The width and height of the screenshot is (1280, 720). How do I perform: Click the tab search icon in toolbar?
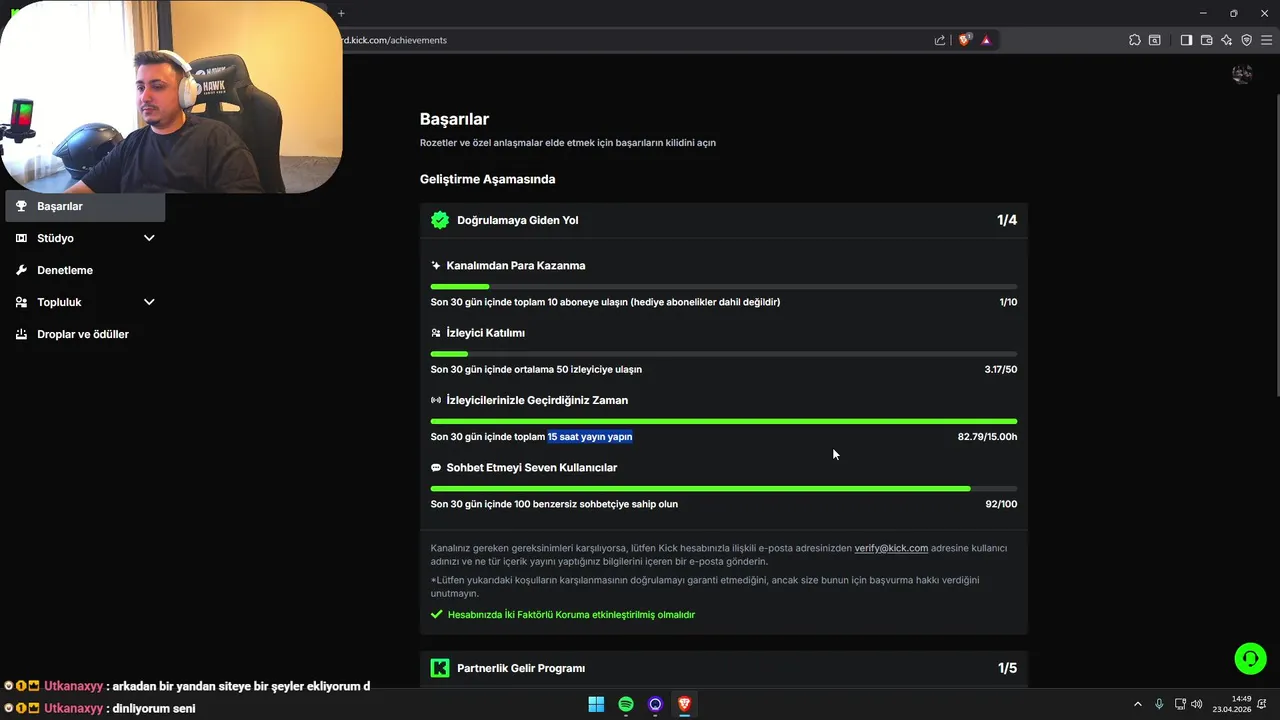click(1155, 40)
